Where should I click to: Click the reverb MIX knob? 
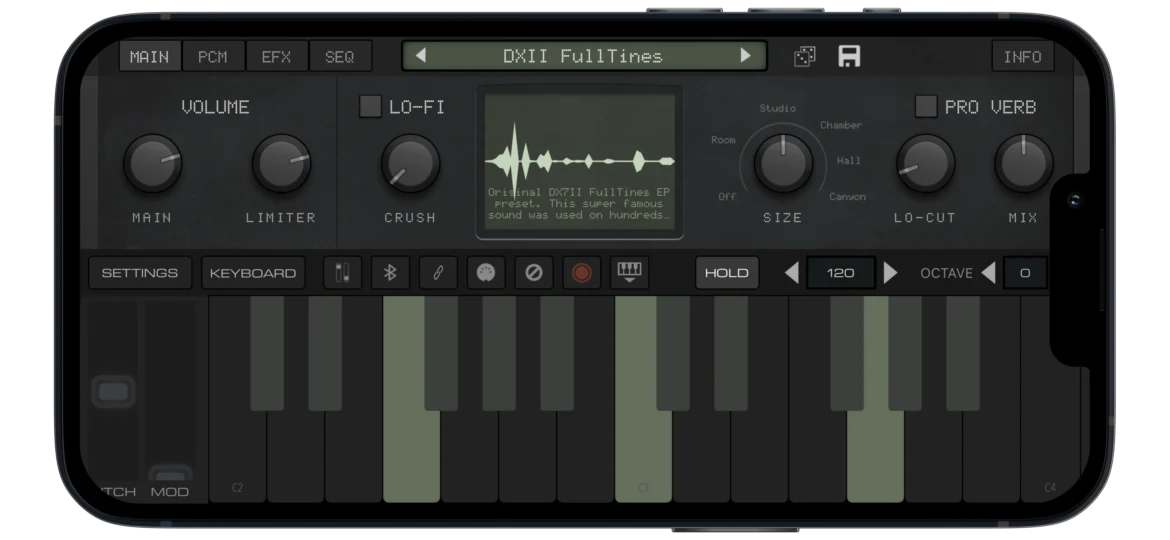click(x=1023, y=163)
